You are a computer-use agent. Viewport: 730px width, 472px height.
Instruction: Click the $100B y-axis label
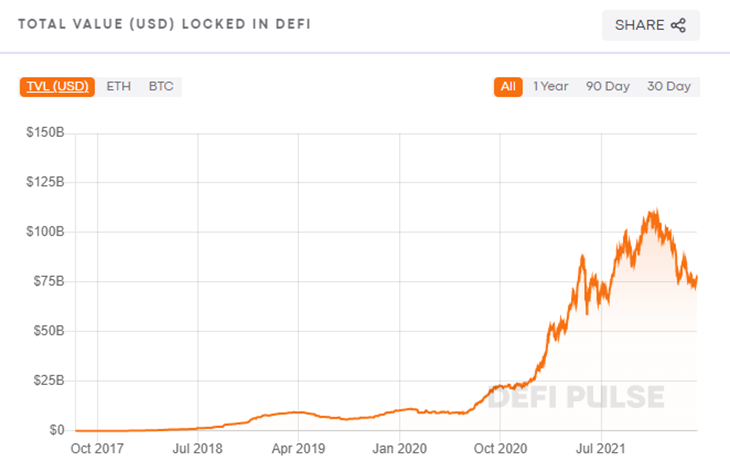click(45, 231)
